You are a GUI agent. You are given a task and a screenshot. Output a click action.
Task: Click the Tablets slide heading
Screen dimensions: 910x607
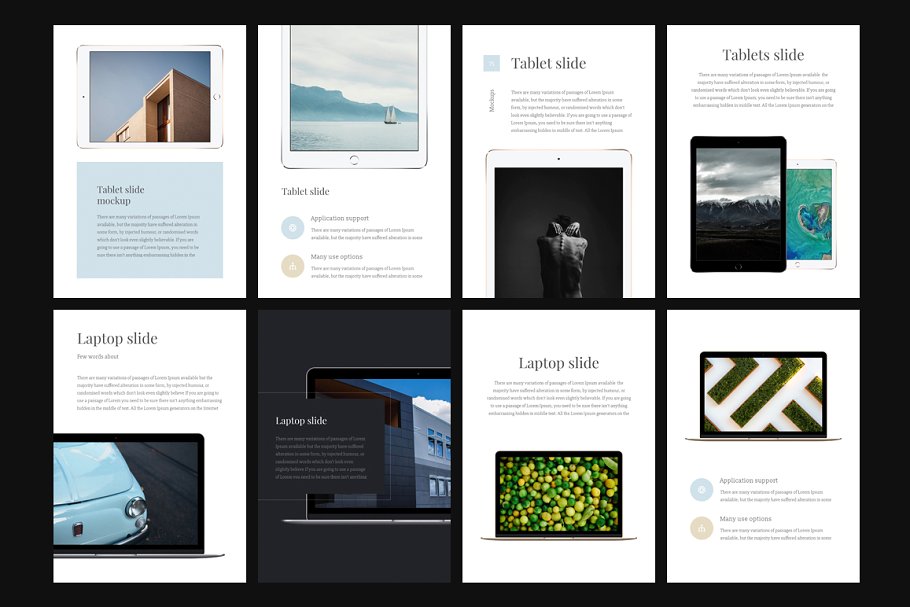pyautogui.click(x=763, y=55)
